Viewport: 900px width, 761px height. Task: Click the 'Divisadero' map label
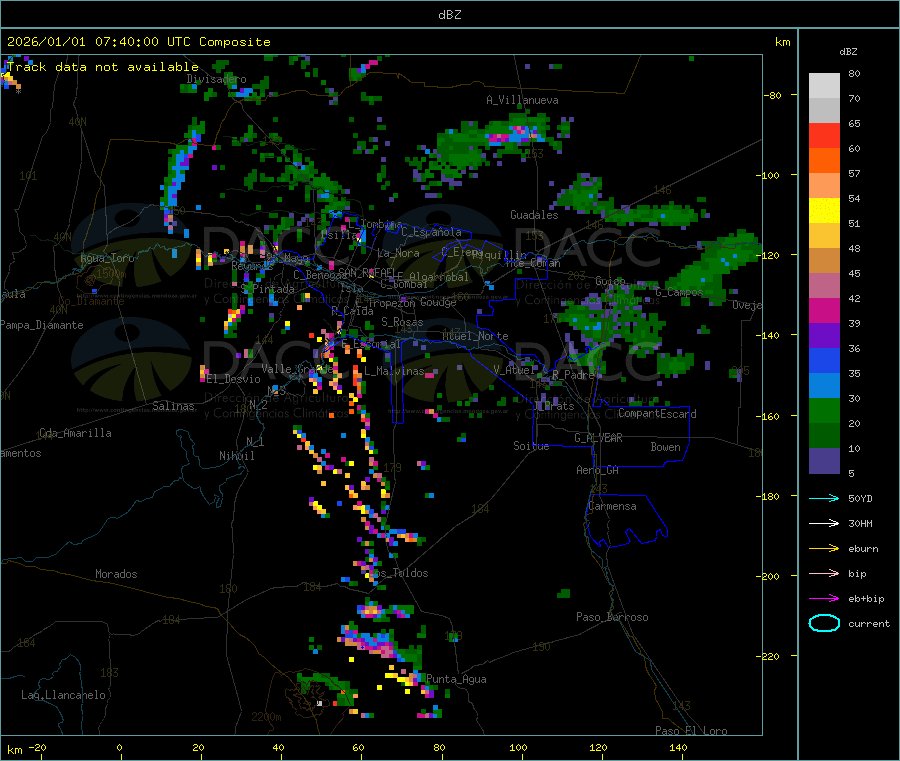(x=216, y=79)
